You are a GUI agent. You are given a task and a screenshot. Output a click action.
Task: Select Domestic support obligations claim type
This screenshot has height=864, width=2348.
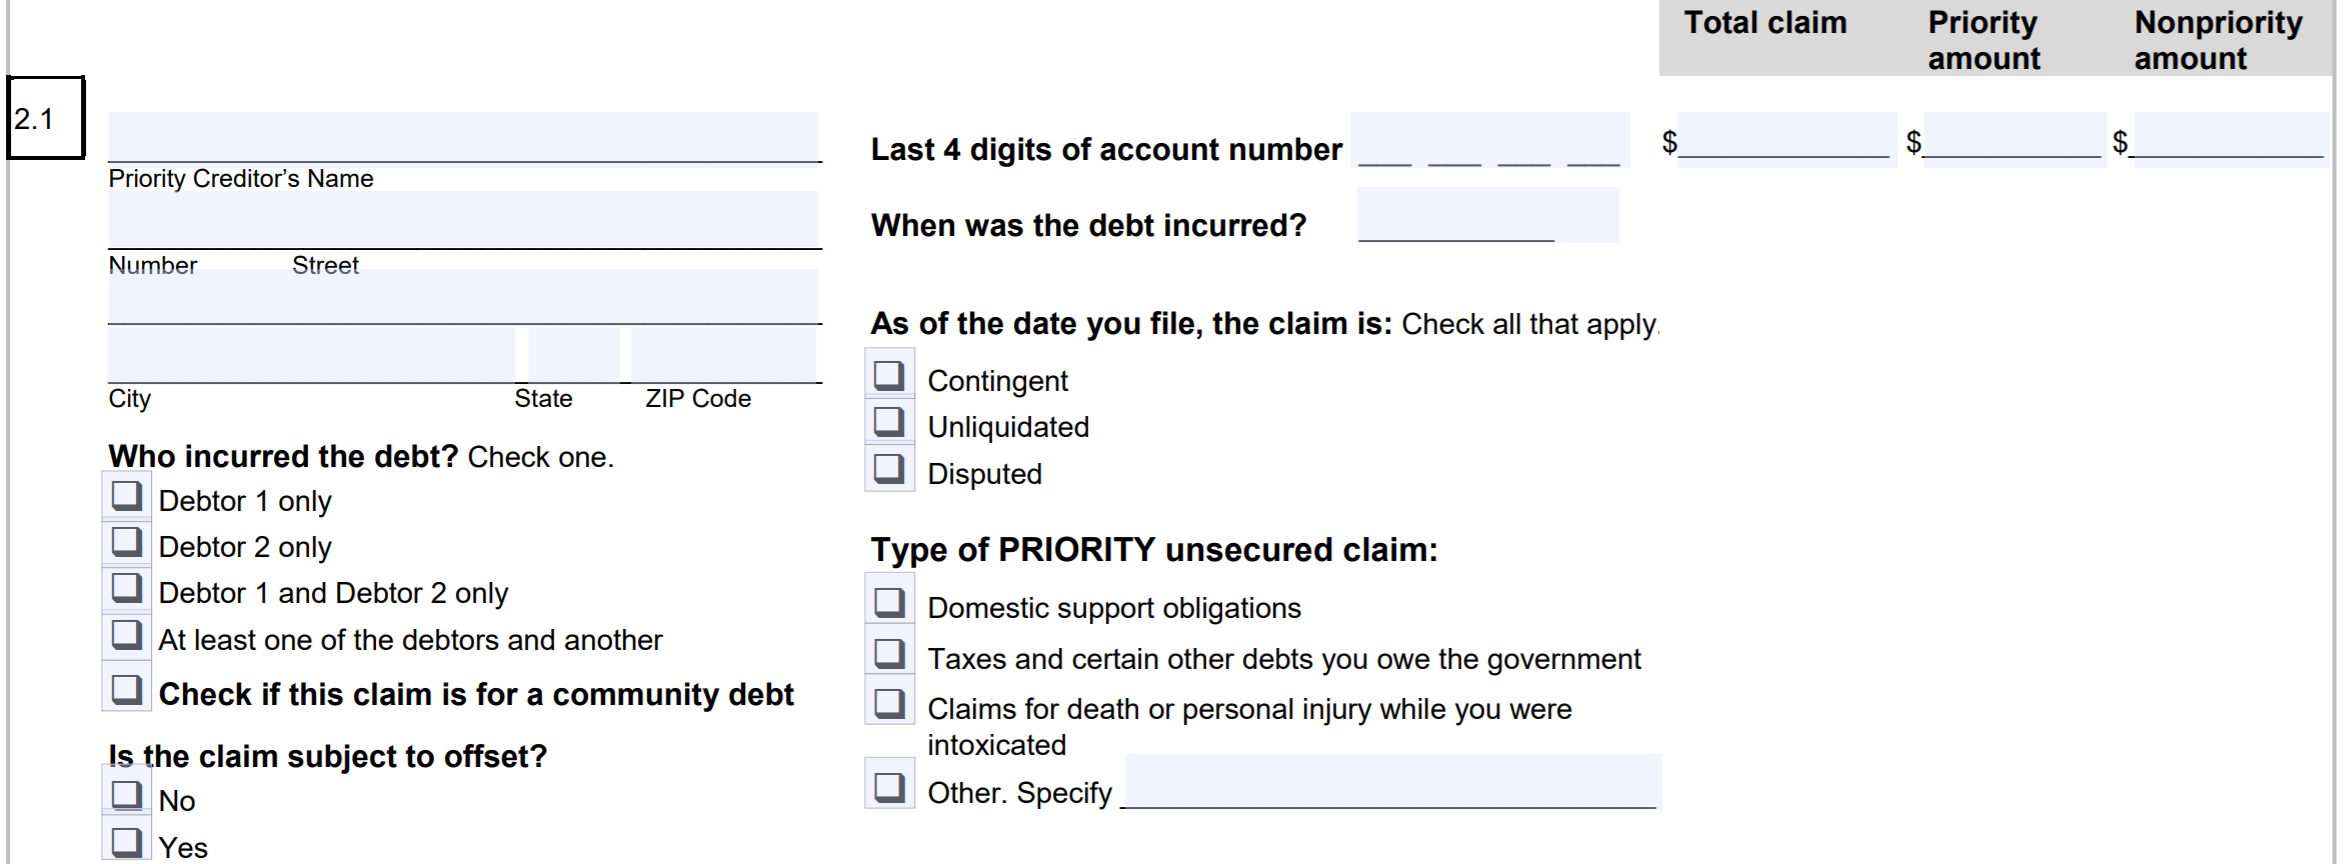pos(889,603)
